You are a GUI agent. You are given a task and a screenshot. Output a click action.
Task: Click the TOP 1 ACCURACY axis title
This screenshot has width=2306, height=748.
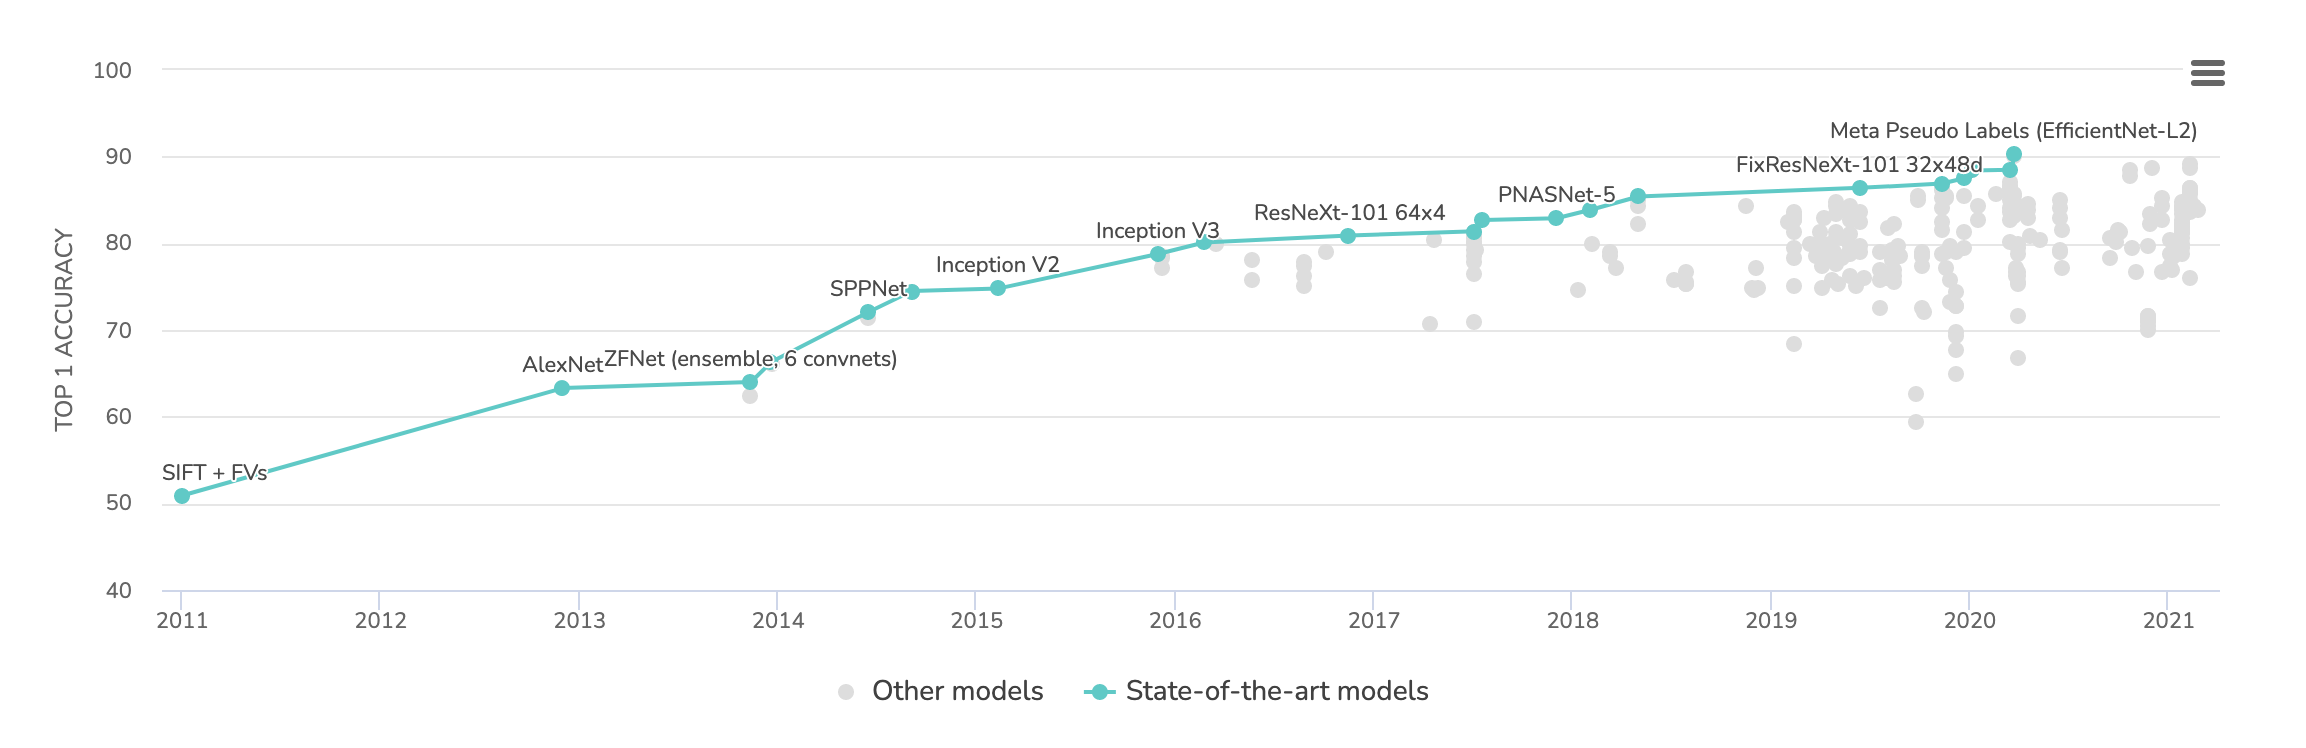[x=64, y=330]
